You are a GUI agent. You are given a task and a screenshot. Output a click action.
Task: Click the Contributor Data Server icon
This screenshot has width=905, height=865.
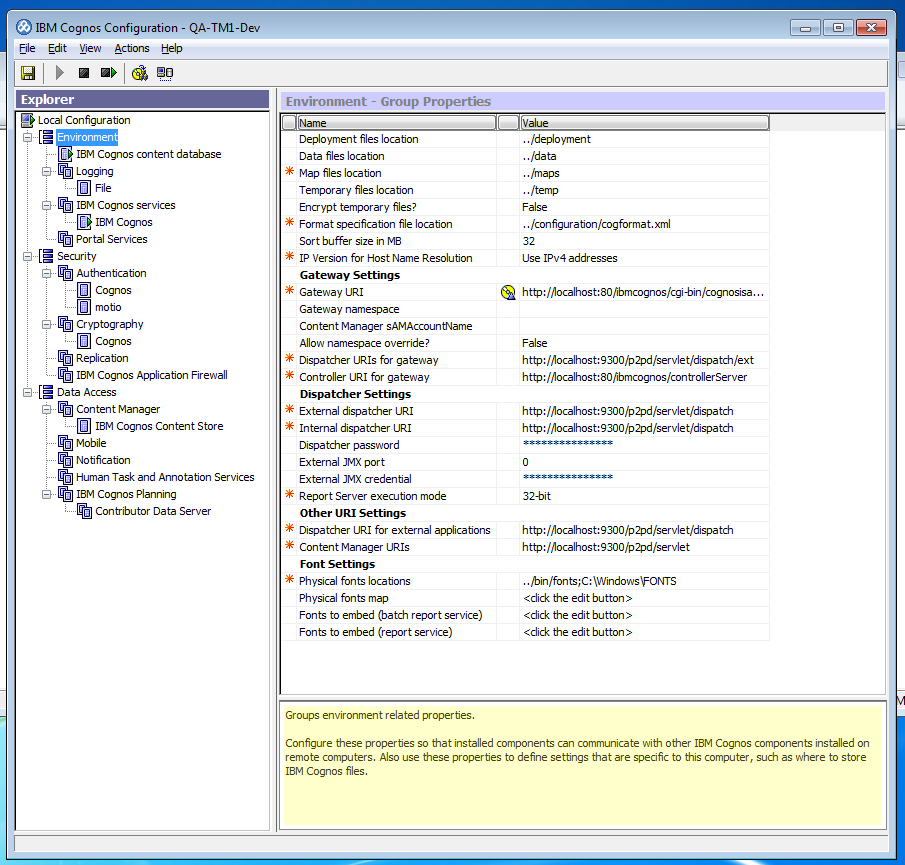84,511
